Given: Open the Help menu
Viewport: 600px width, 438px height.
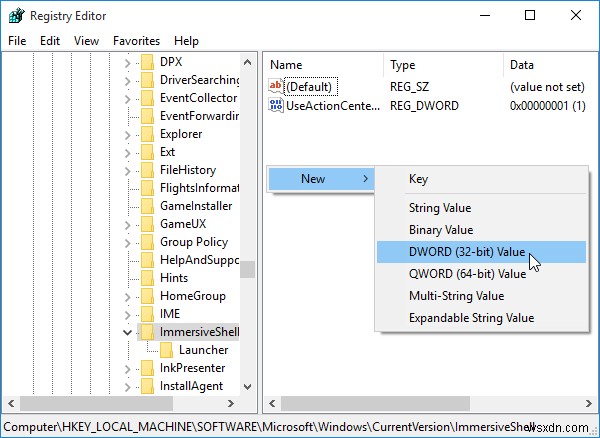Looking at the screenshot, I should 186,41.
